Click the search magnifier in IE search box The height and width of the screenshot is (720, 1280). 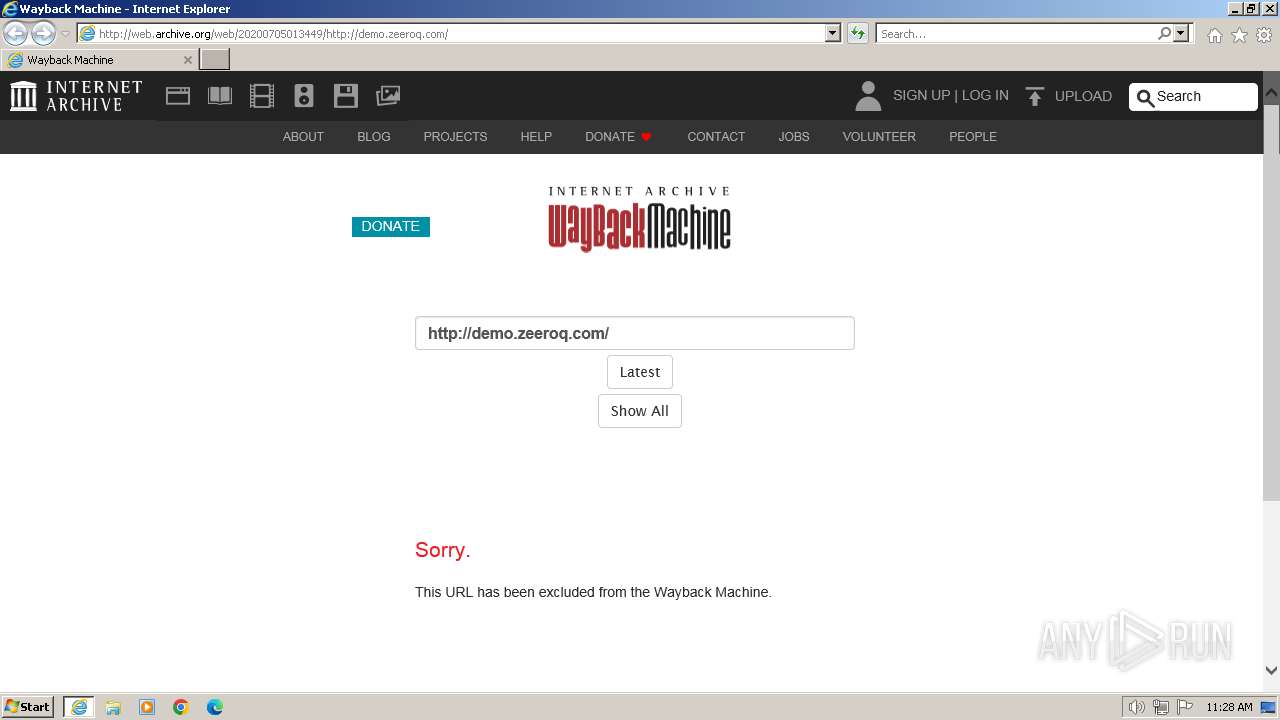coord(1164,33)
